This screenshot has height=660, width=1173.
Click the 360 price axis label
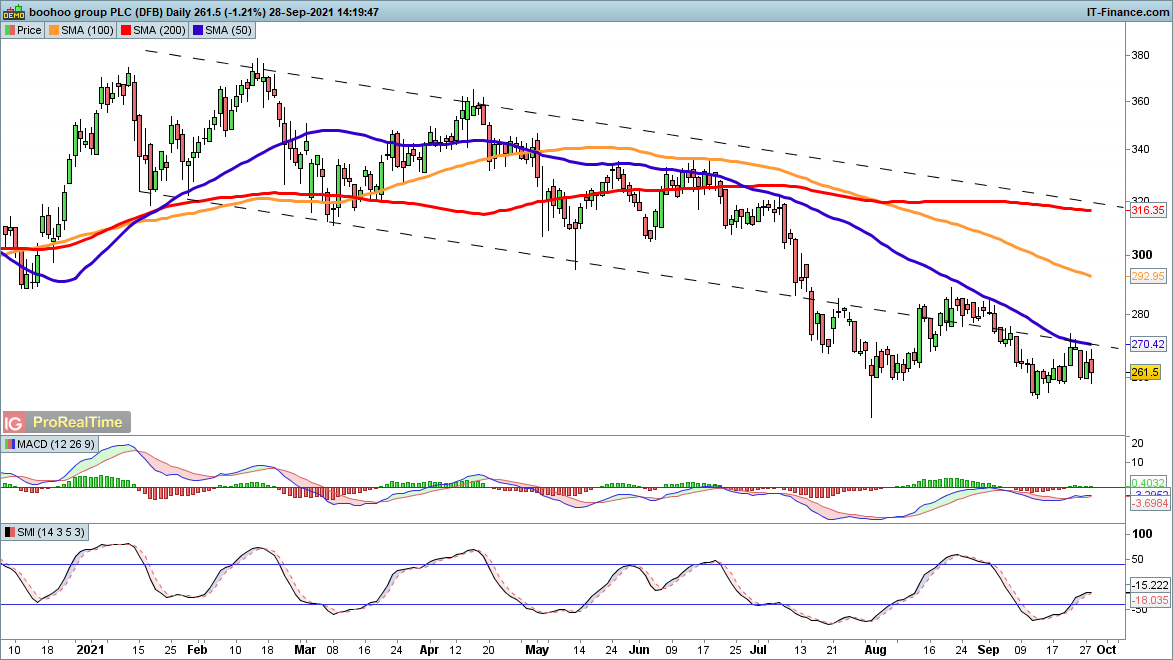click(1141, 102)
